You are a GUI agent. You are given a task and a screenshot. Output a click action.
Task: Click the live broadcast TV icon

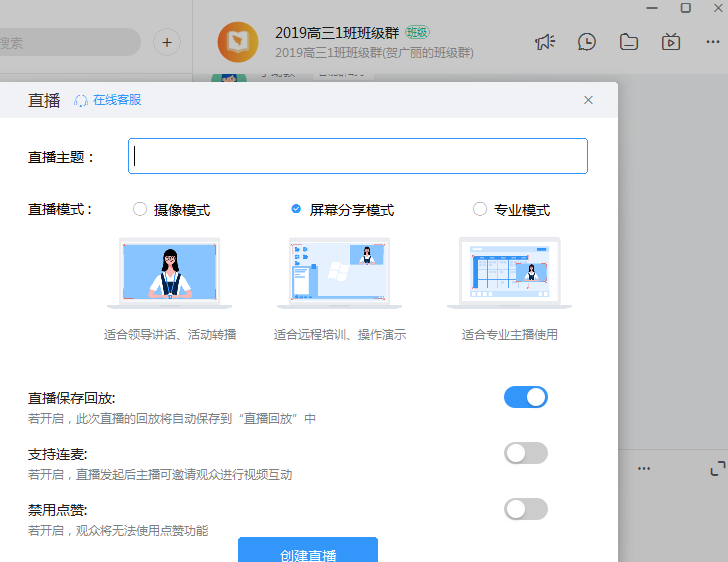coord(671,42)
